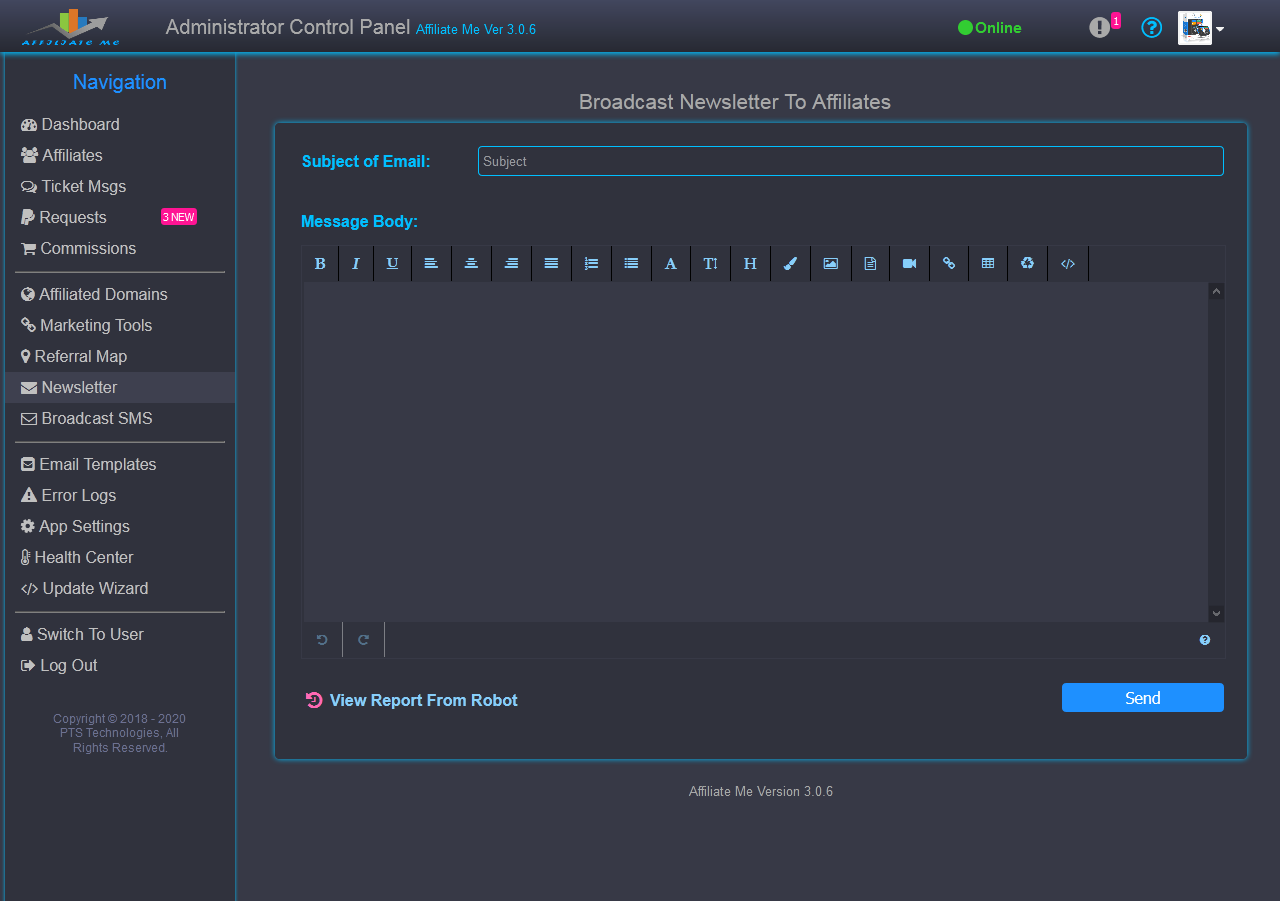Toggle italic formatting in the editor
The width and height of the screenshot is (1280, 901).
(356, 264)
